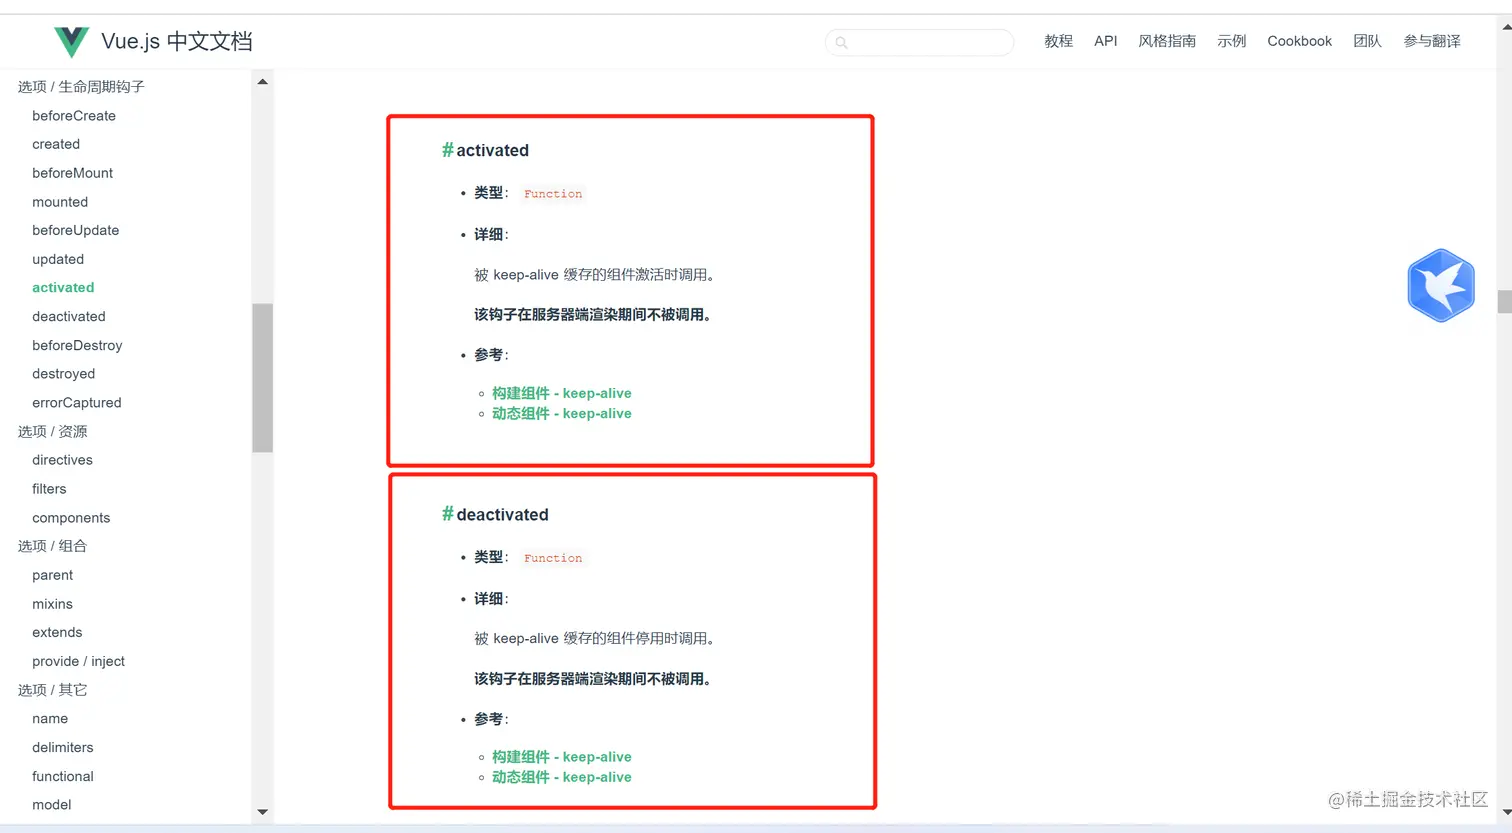Open the 示例 nav item

1231,41
